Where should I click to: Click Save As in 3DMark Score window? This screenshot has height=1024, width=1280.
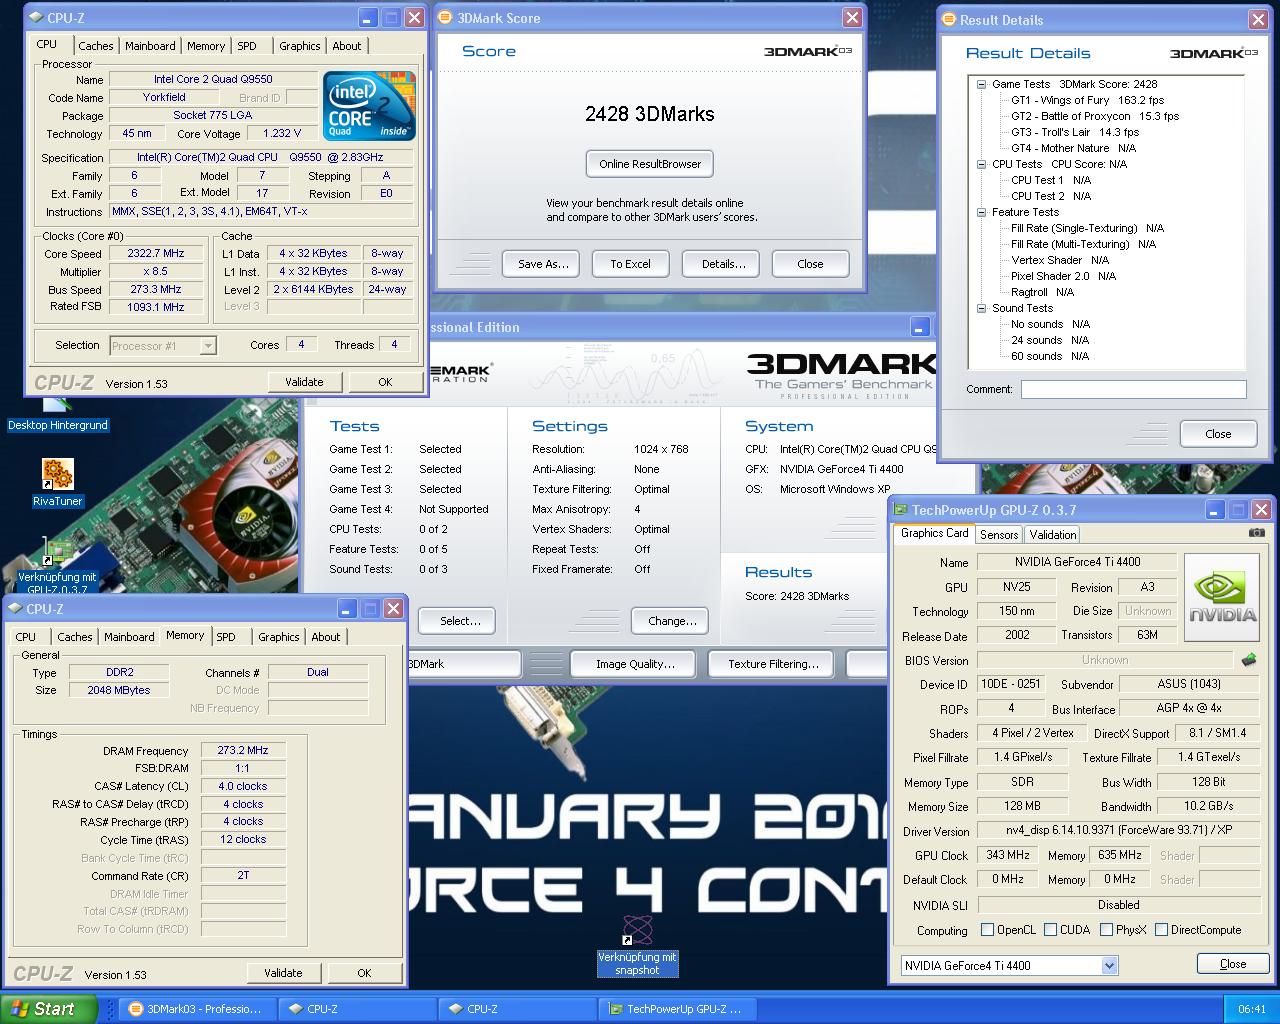pyautogui.click(x=543, y=264)
